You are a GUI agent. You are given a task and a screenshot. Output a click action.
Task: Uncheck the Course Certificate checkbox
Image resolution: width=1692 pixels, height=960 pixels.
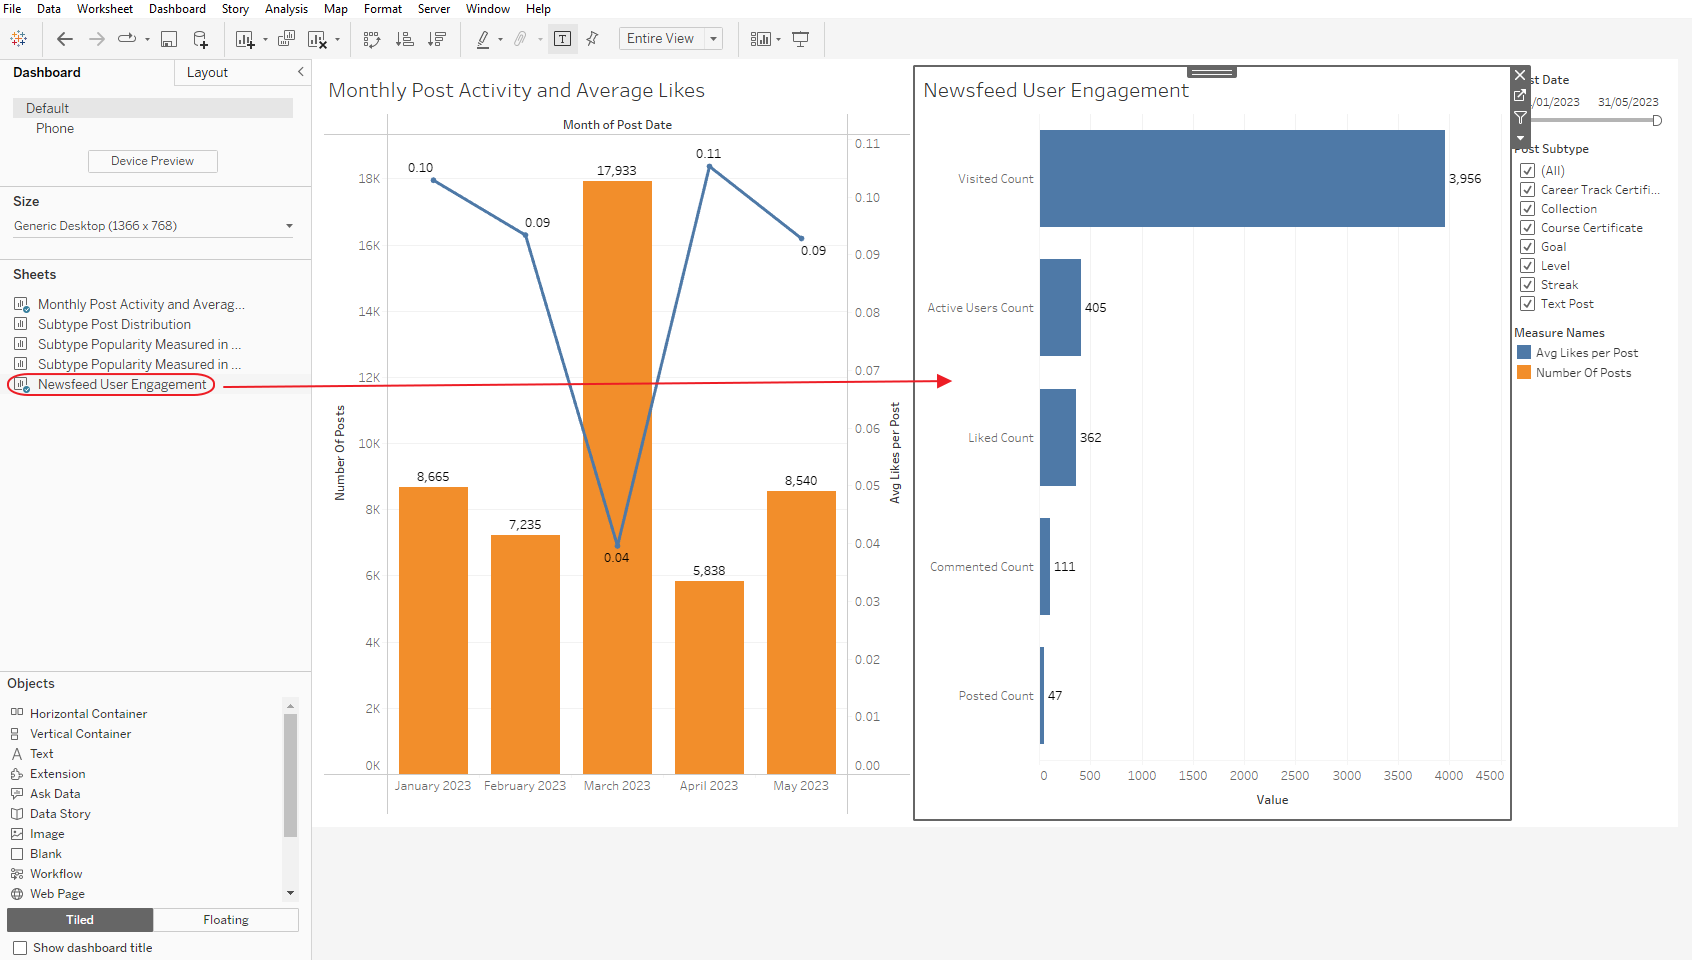pos(1527,227)
